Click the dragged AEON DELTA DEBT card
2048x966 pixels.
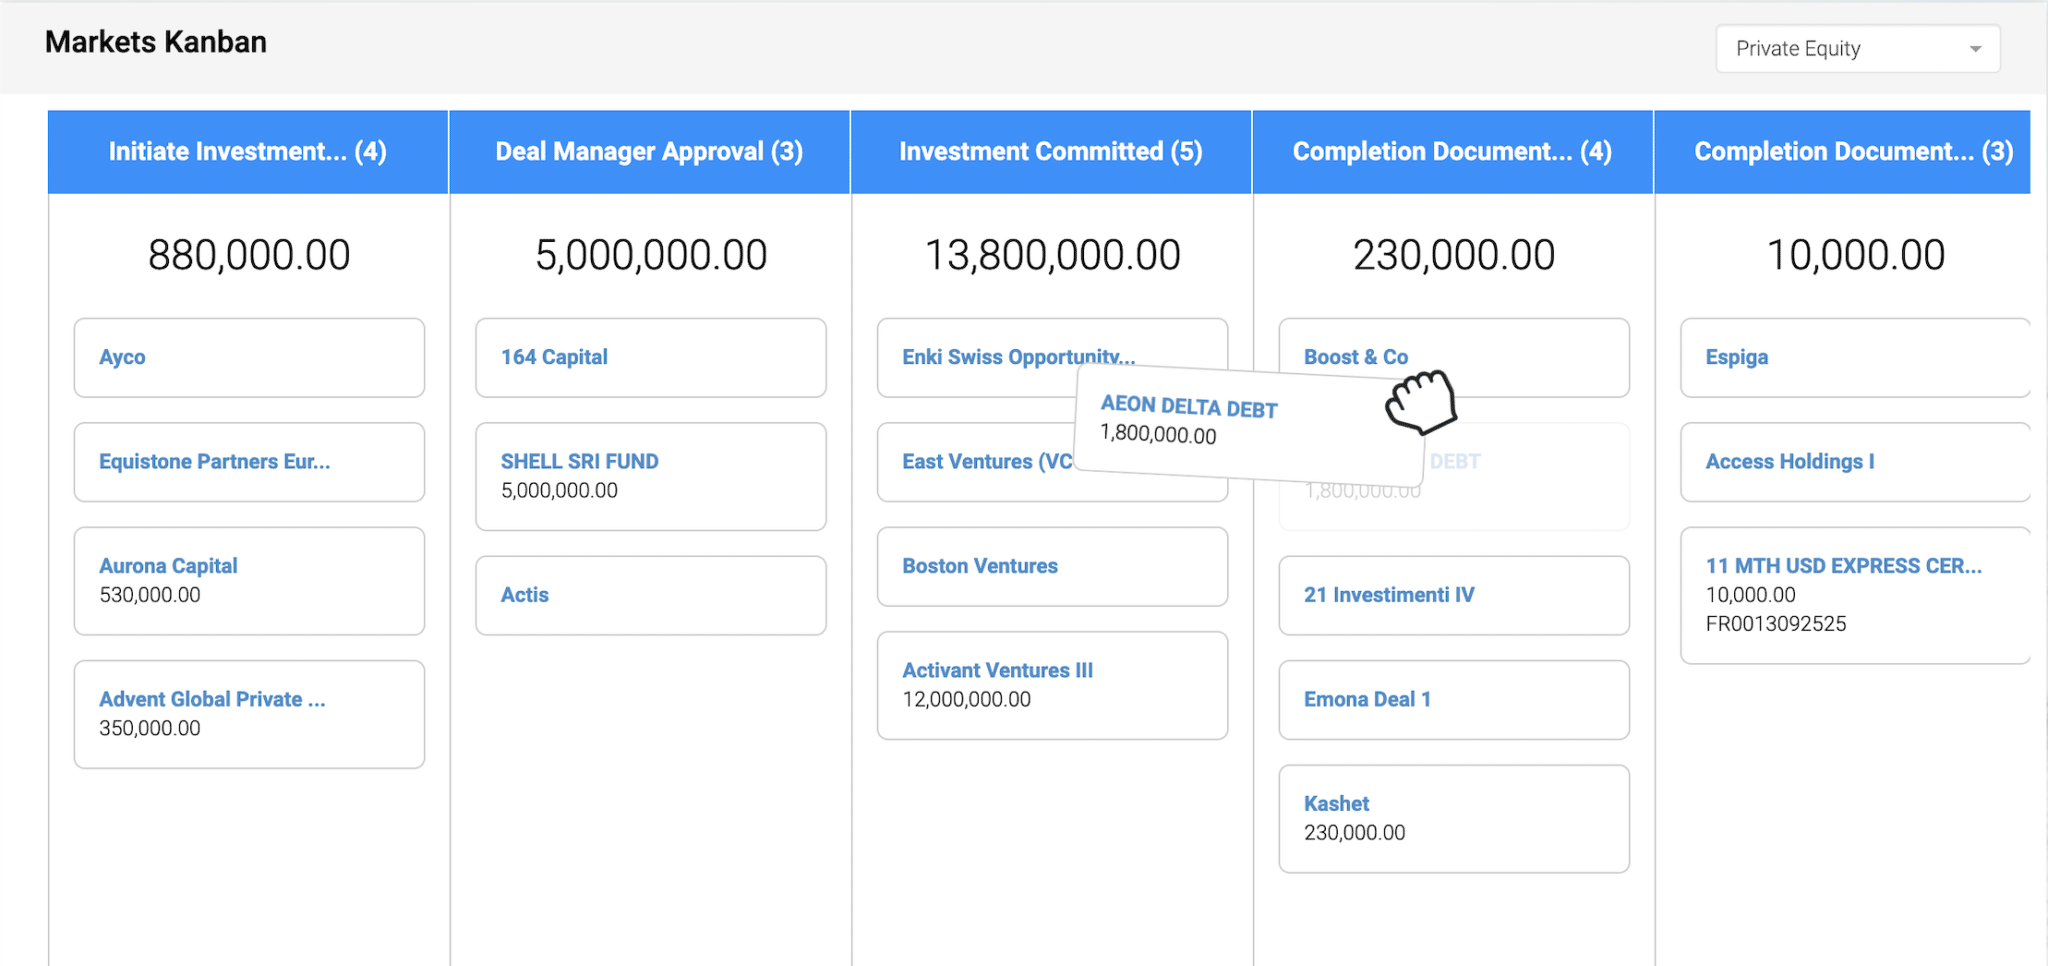(1250, 425)
